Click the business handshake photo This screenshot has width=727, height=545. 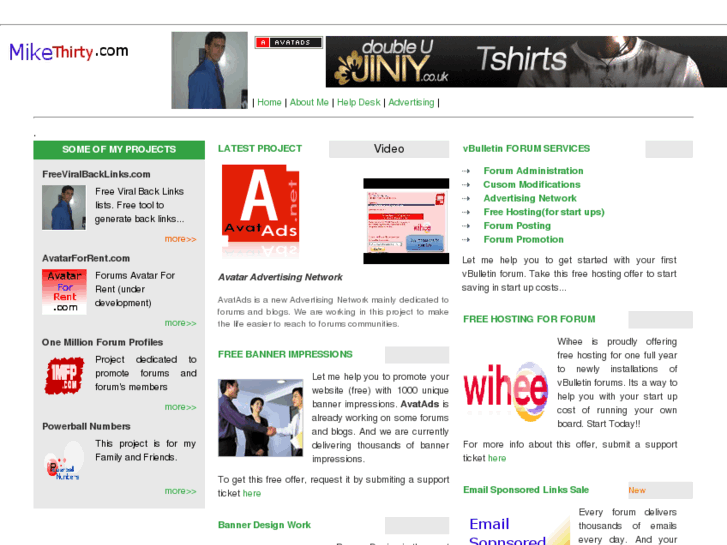(x=261, y=418)
